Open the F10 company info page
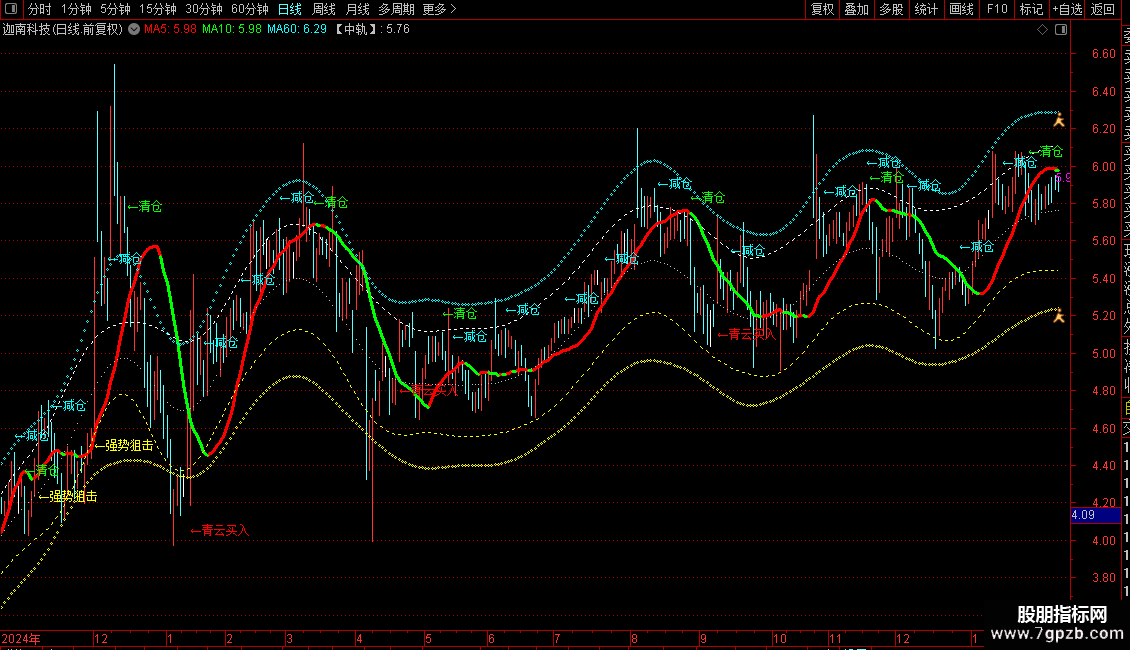The height and width of the screenshot is (650, 1130). tap(997, 9)
